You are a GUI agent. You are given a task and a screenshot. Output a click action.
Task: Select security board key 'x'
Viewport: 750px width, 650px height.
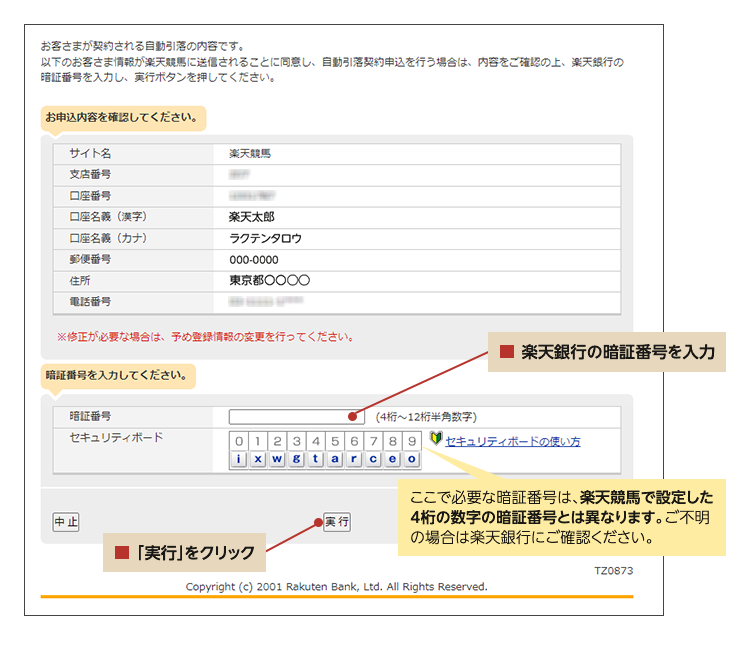tap(258, 459)
